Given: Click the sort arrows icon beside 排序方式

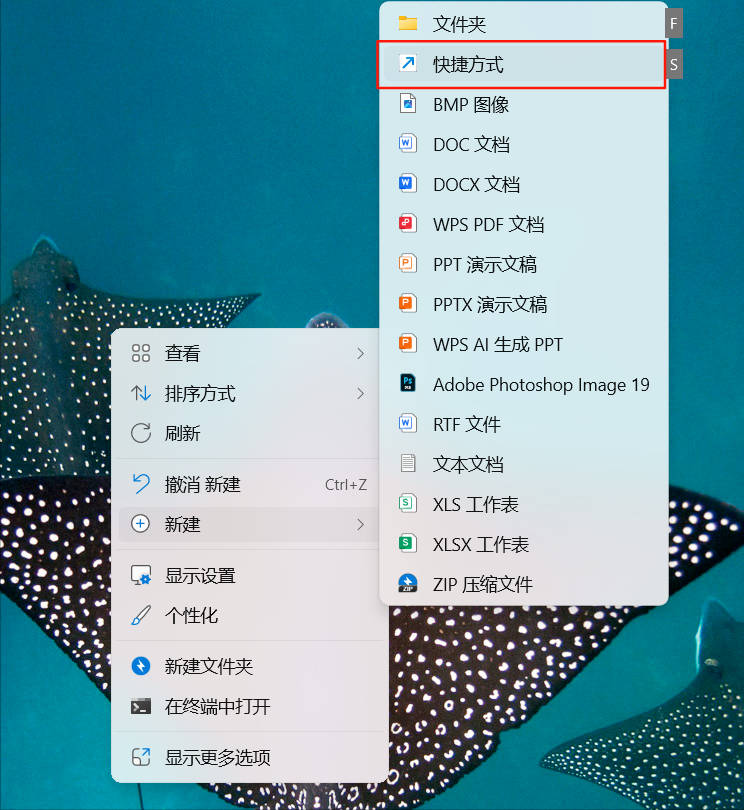Looking at the screenshot, I should pos(141,393).
